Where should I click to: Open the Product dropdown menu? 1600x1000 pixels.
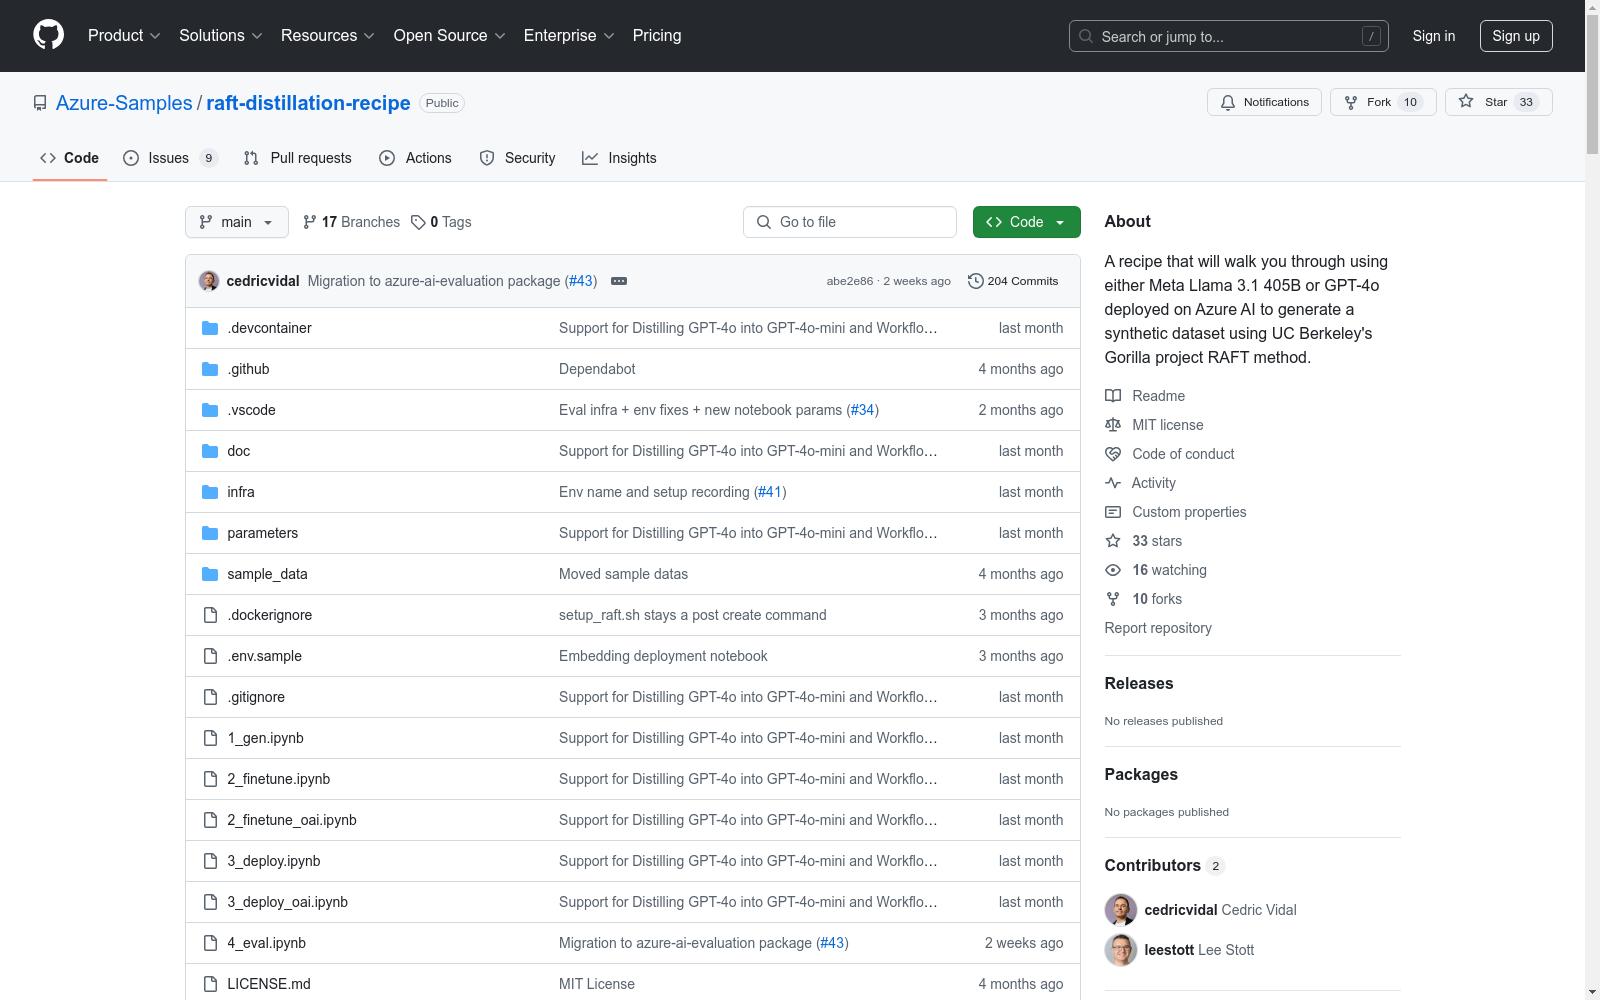(124, 36)
